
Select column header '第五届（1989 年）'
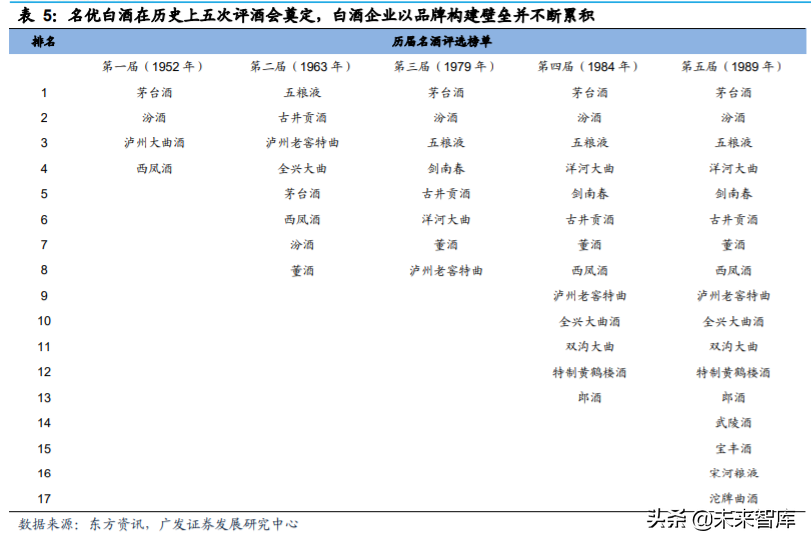pos(733,67)
